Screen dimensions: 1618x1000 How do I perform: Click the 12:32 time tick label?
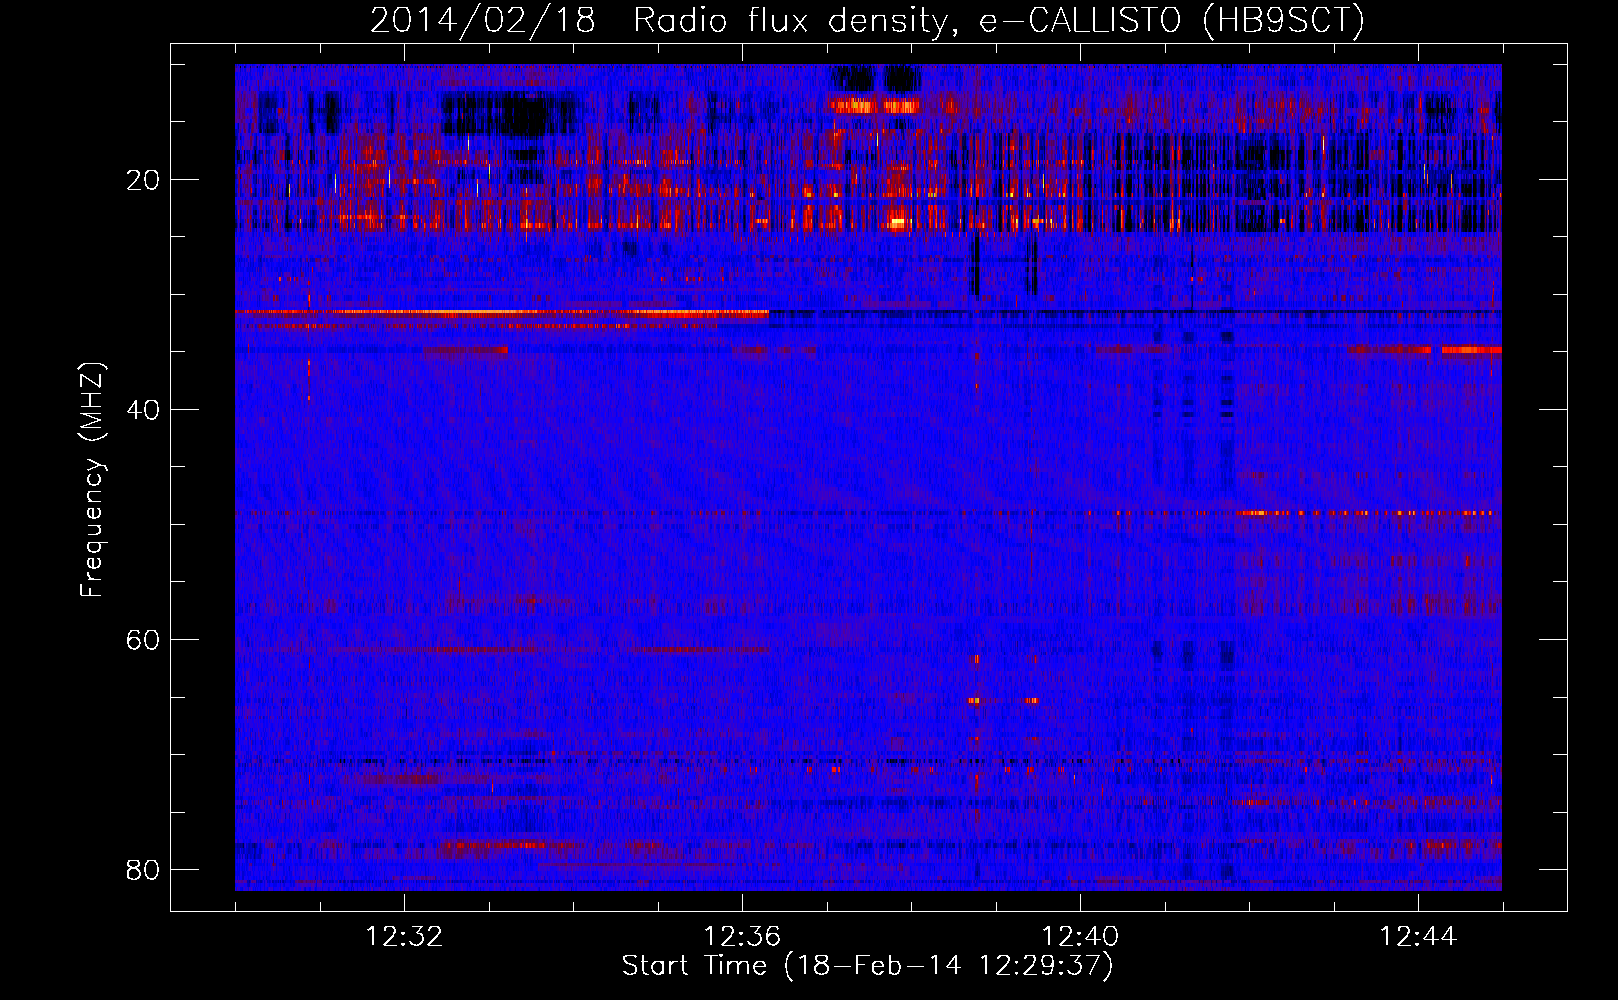point(404,937)
